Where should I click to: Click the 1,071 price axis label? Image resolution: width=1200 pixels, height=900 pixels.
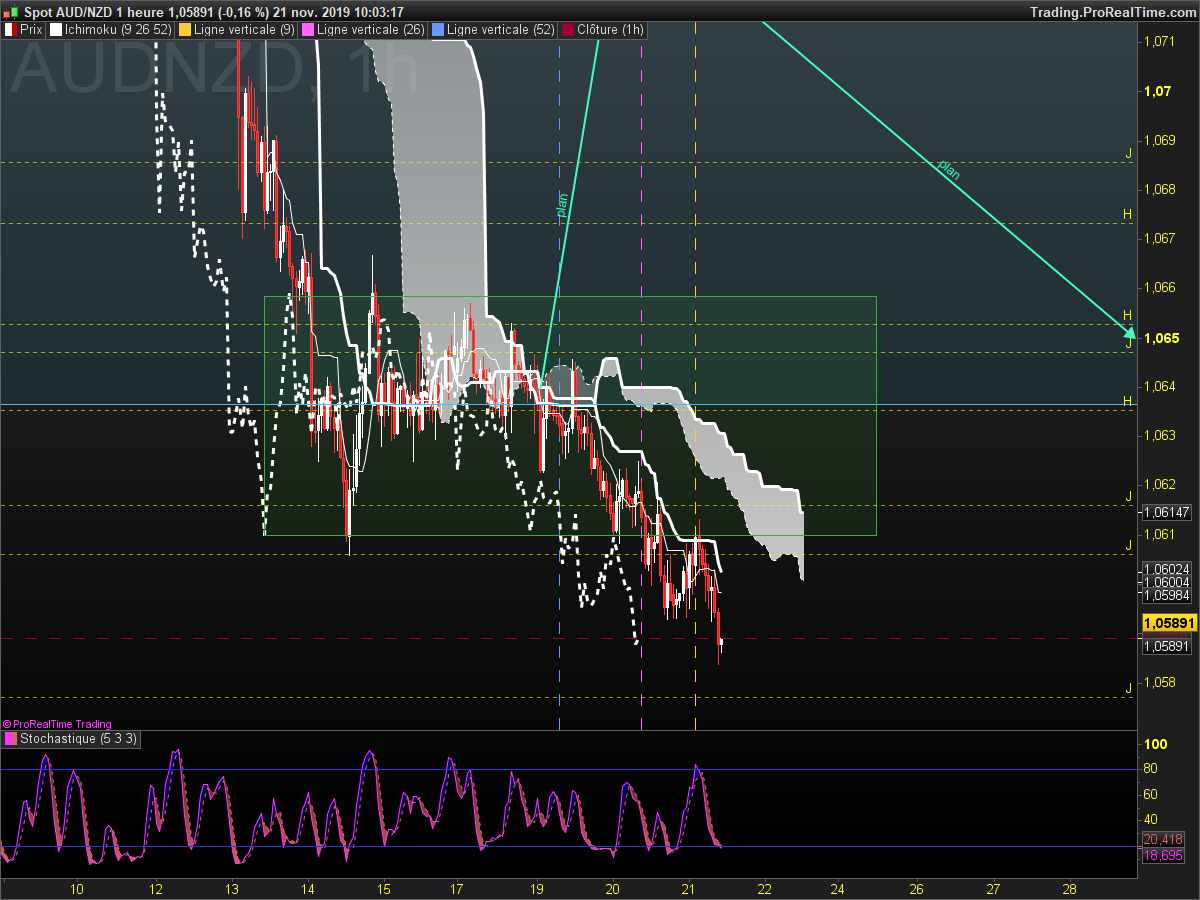1159,42
